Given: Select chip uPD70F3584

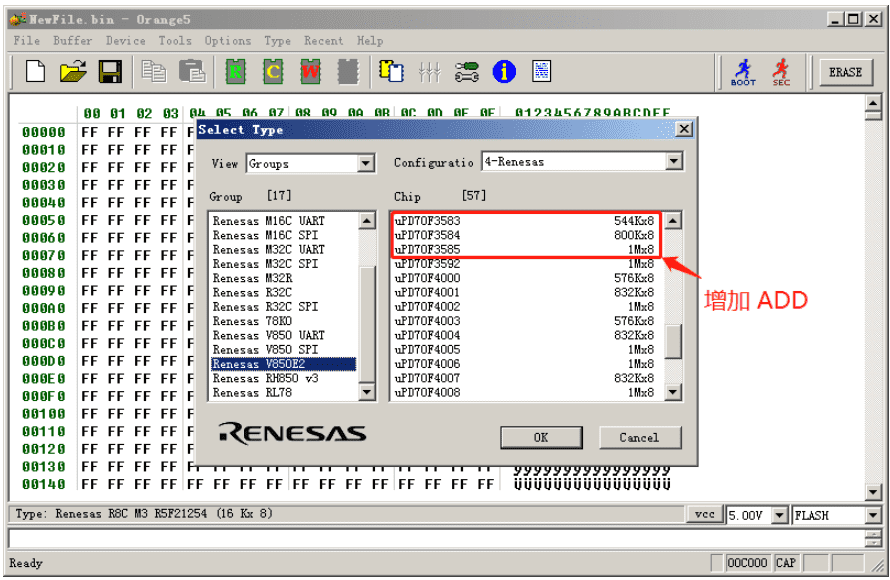Looking at the screenshot, I should point(525,235).
